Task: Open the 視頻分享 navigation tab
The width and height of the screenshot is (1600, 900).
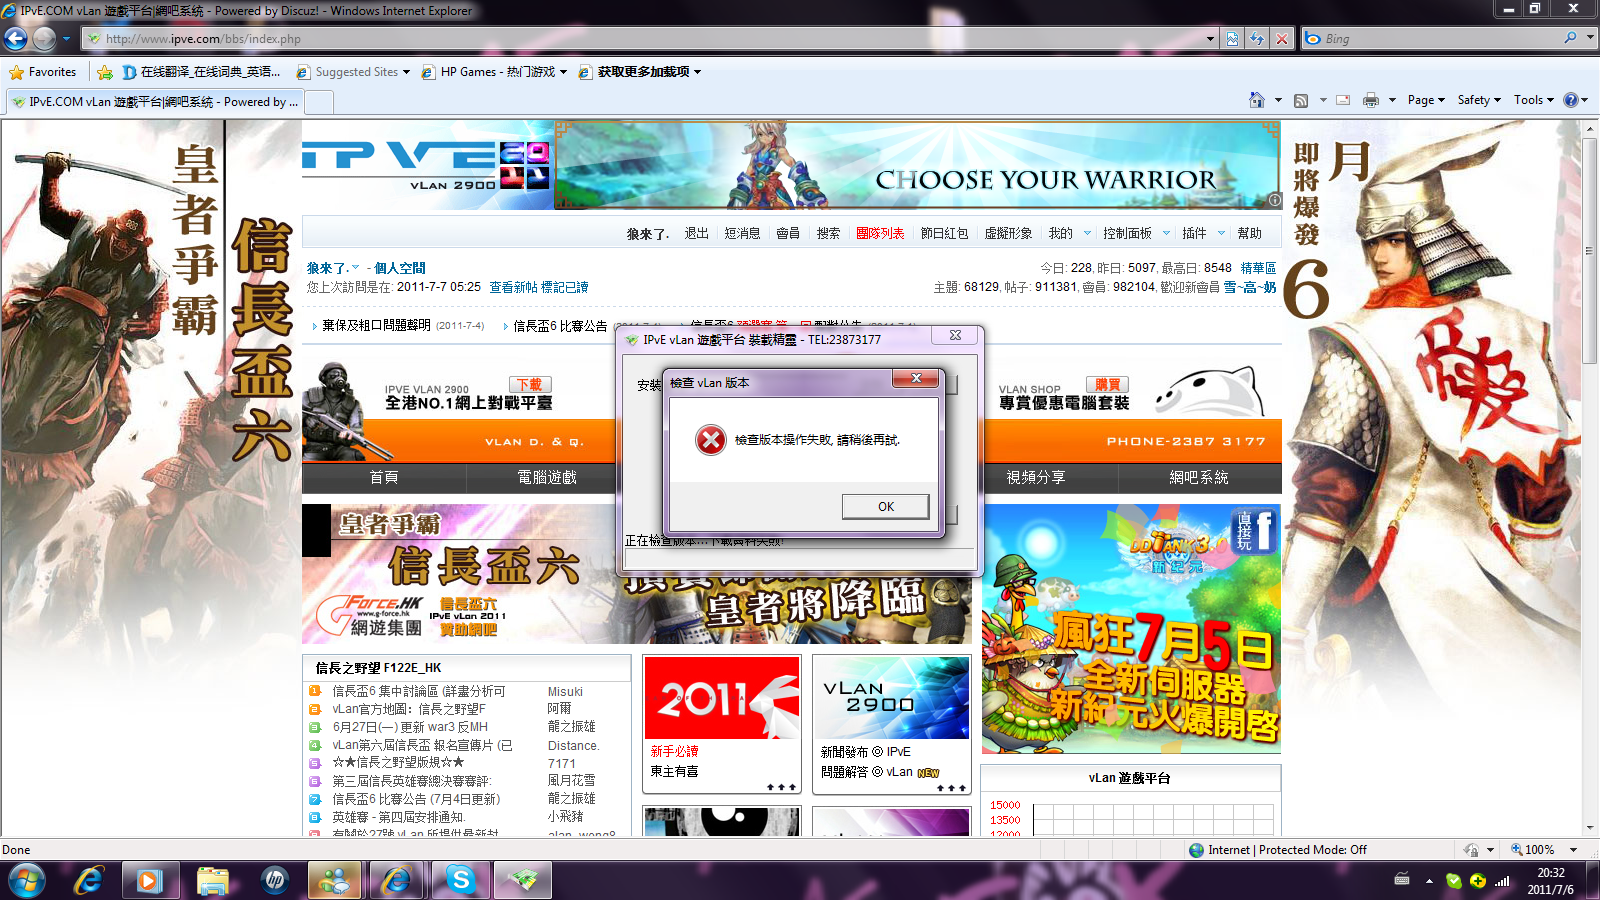Action: pos(1036,478)
